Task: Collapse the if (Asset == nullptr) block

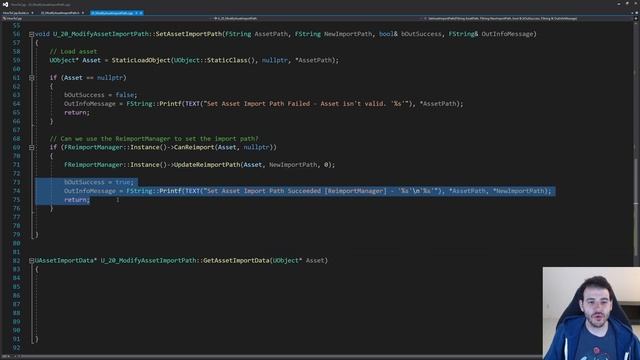Action: (31, 78)
